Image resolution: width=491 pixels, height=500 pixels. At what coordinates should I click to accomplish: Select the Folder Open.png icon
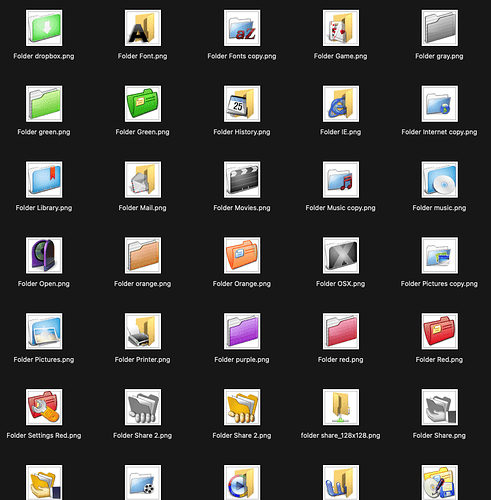pyautogui.click(x=44, y=255)
